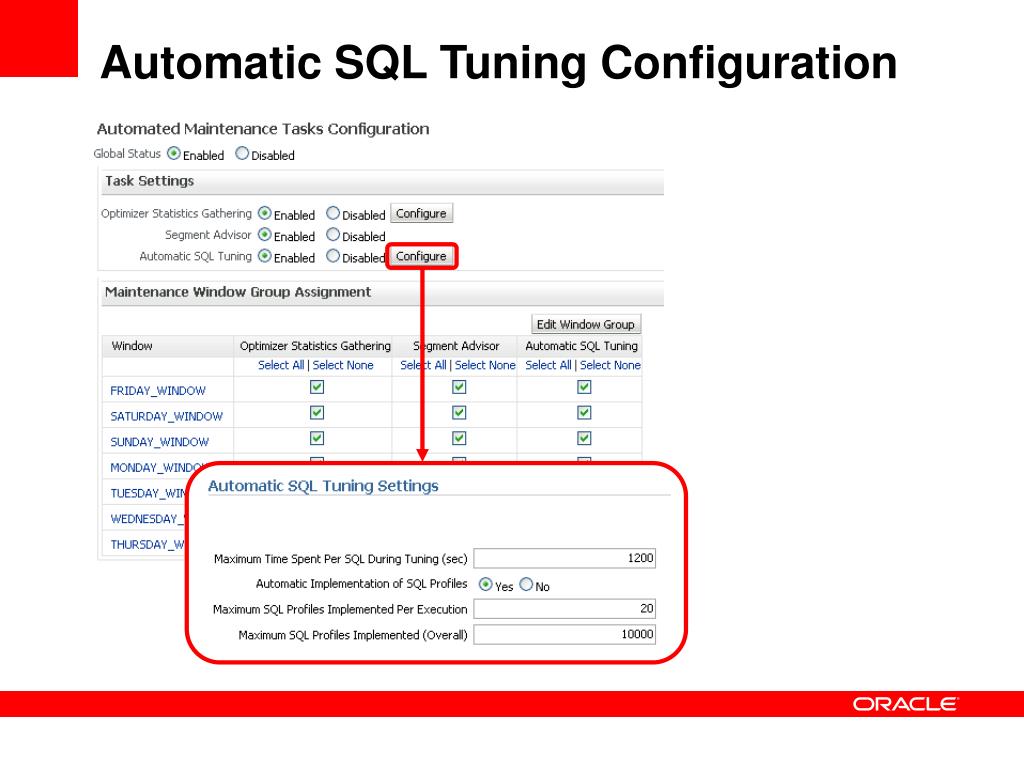Click Maximum SQL Profiles Implemented Overall field

[x=564, y=634]
